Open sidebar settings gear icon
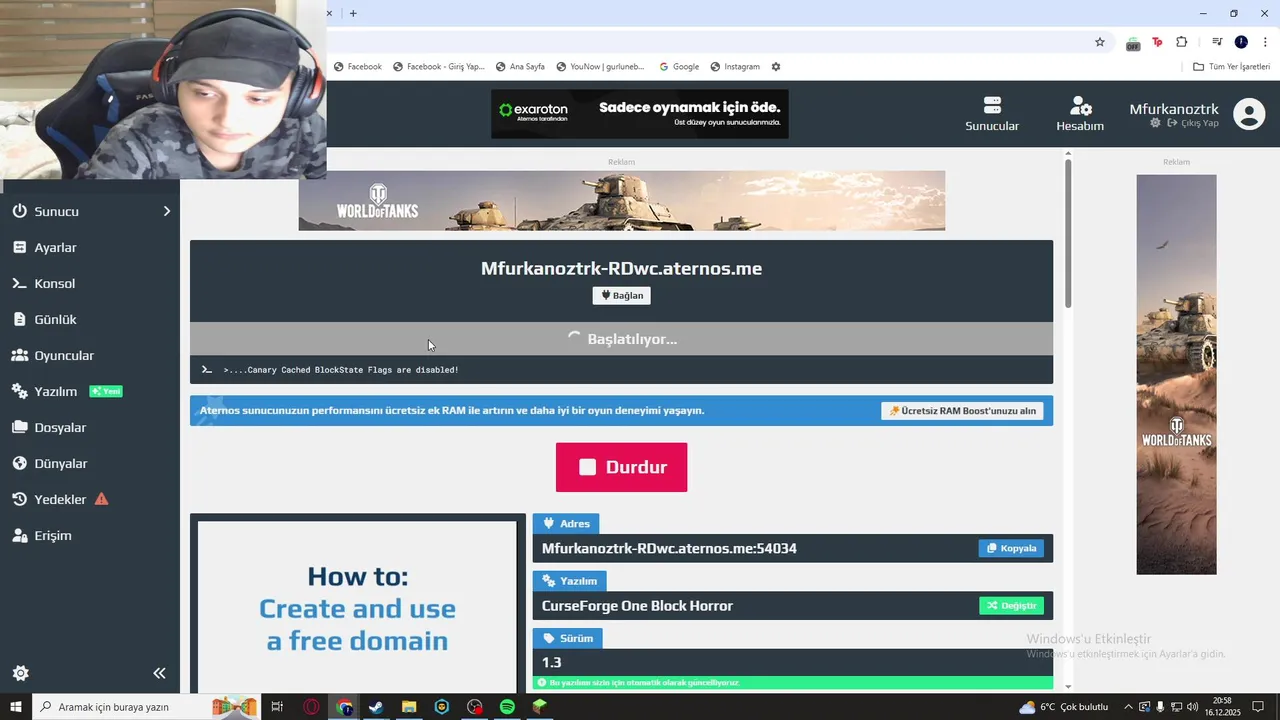The image size is (1280, 720). [20, 673]
